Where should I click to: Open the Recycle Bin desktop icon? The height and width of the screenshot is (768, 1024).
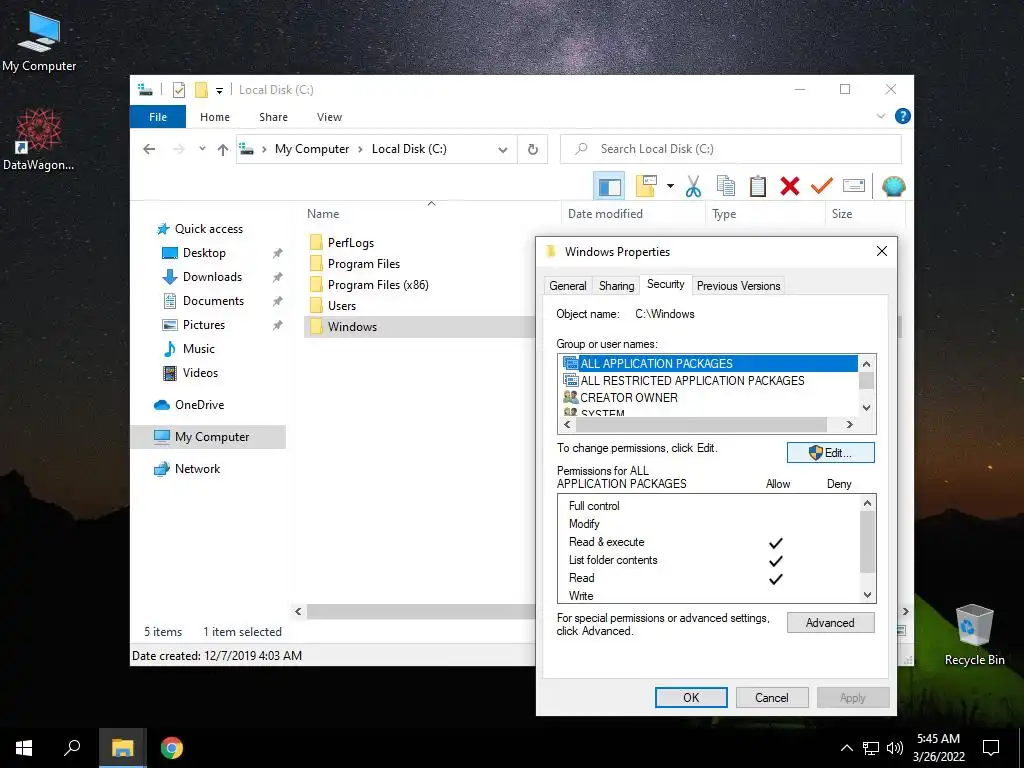pos(974,635)
